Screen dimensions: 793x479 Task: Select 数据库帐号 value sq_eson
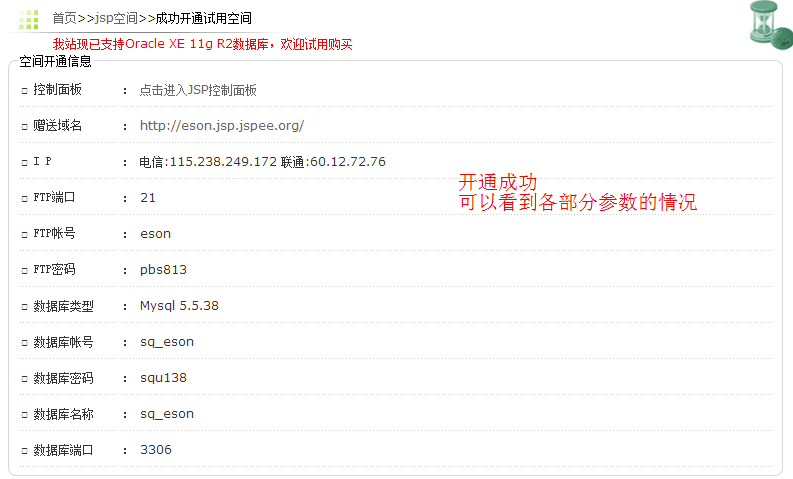pyautogui.click(x=167, y=342)
